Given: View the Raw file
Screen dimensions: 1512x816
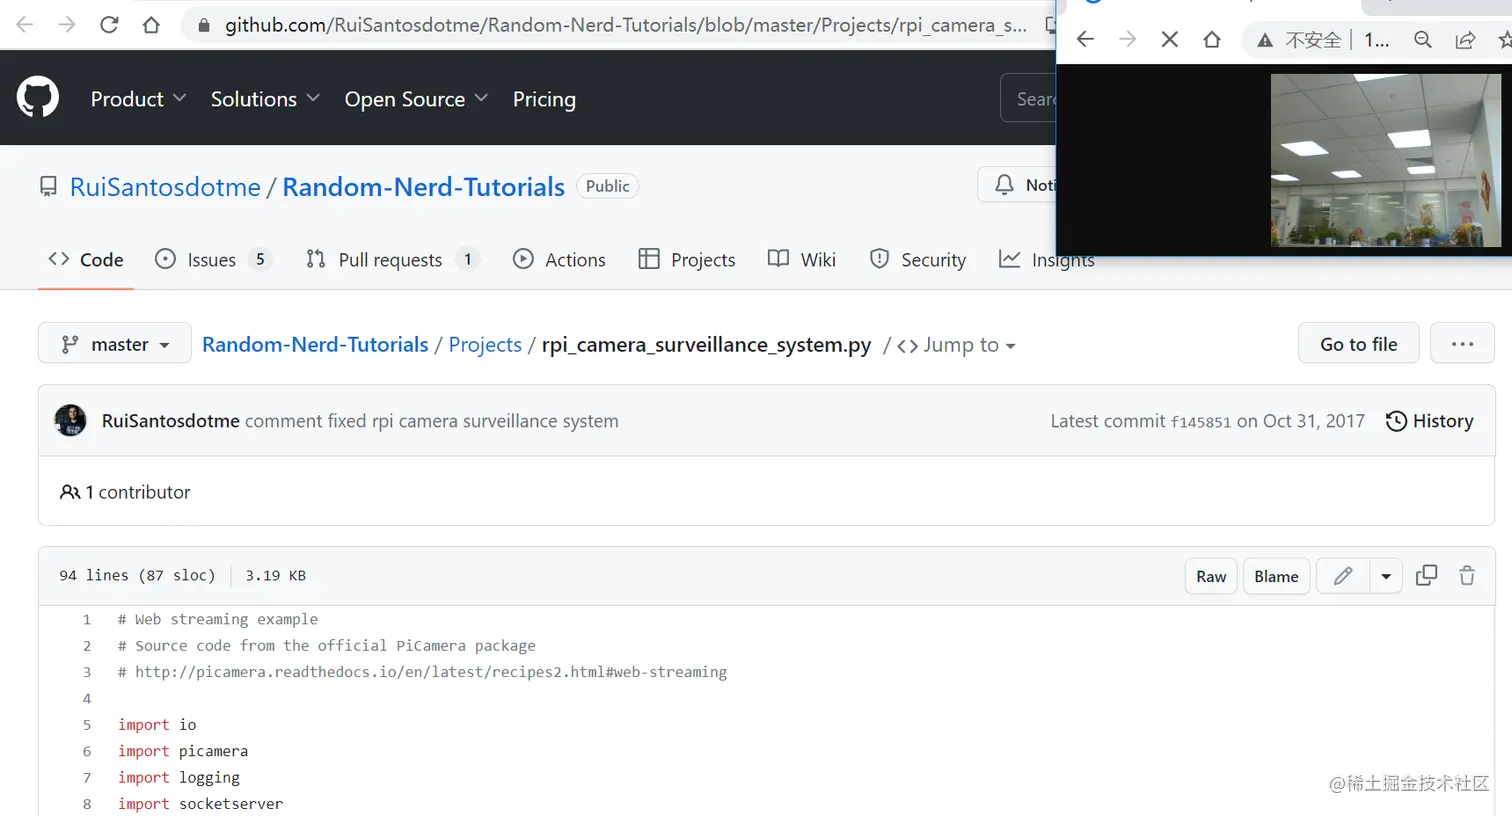Looking at the screenshot, I should (x=1211, y=576).
